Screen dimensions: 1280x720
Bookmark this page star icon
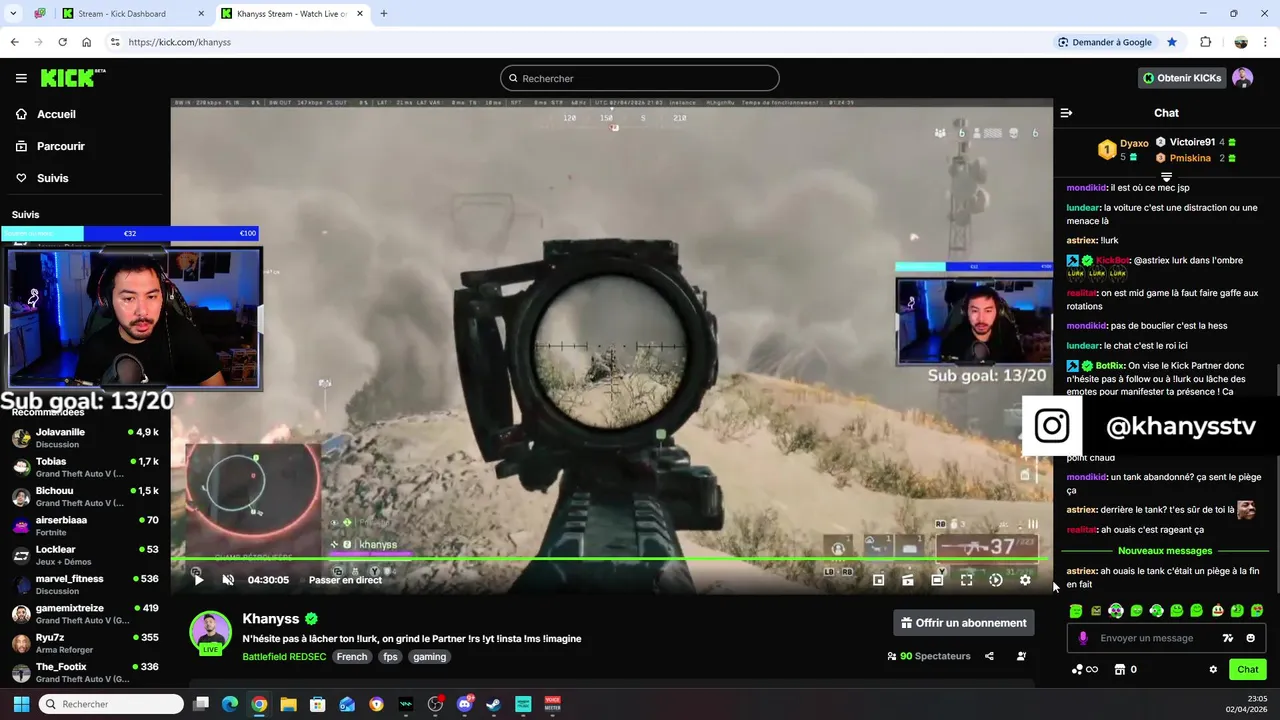(x=1172, y=42)
